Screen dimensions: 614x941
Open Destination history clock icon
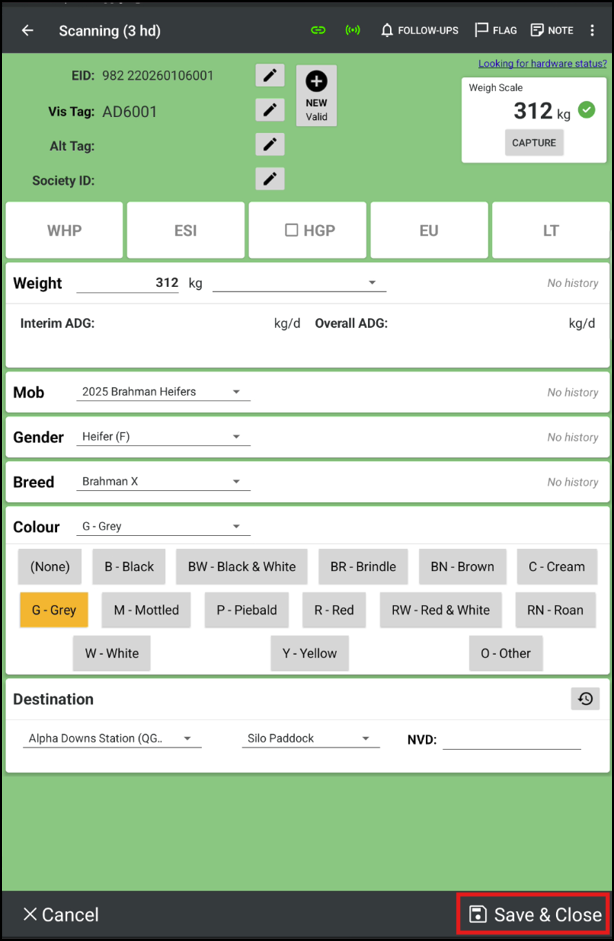point(585,699)
